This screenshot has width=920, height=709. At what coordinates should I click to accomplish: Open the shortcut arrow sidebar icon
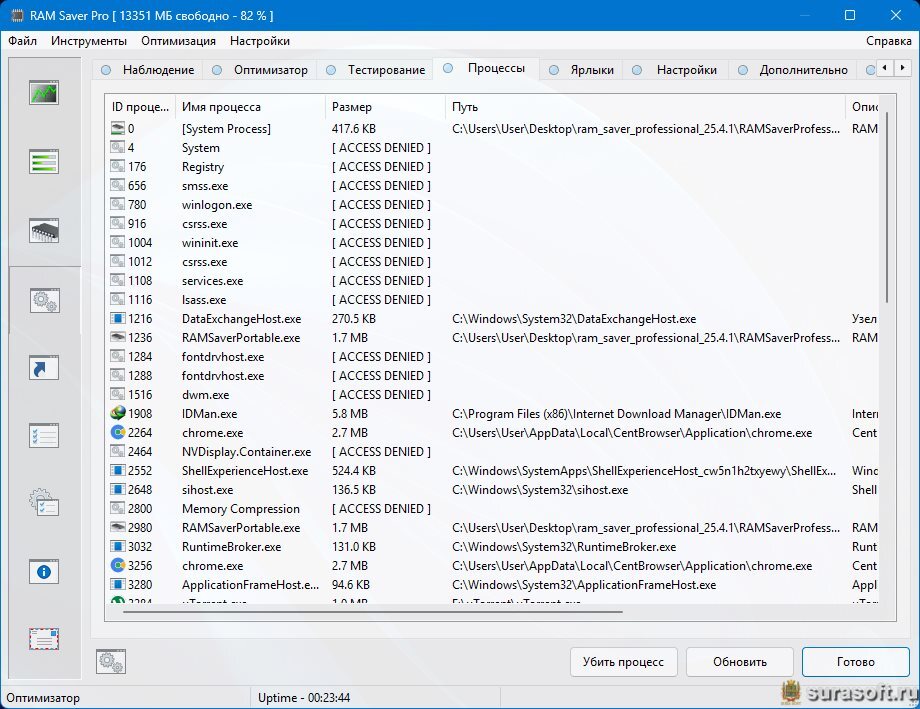coord(44,368)
